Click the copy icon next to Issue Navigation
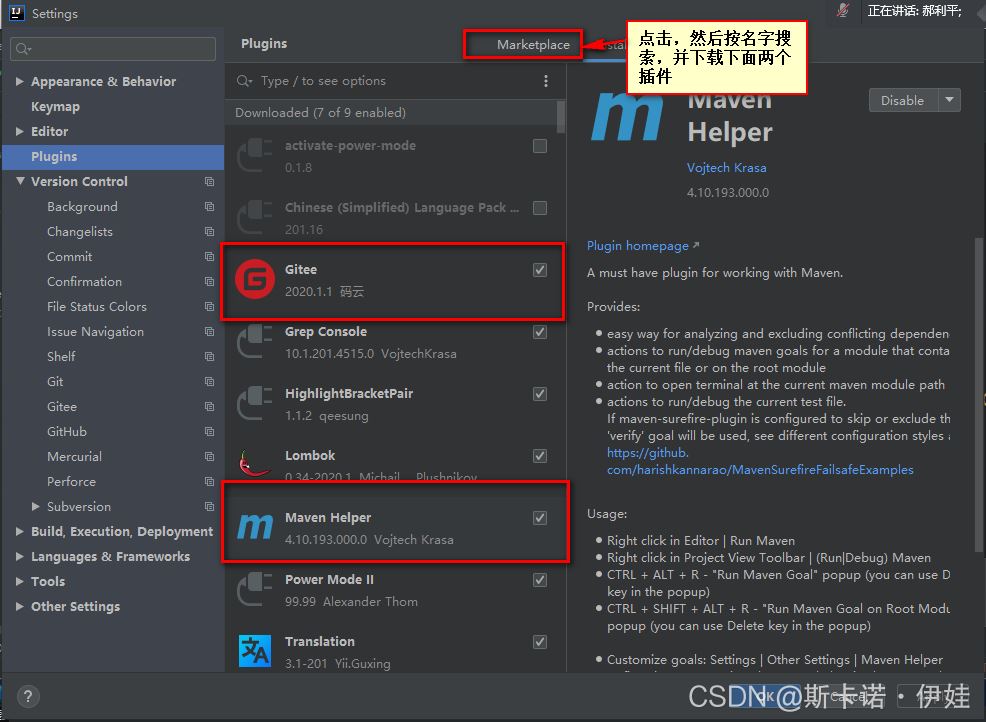986x722 pixels. pyautogui.click(x=209, y=332)
